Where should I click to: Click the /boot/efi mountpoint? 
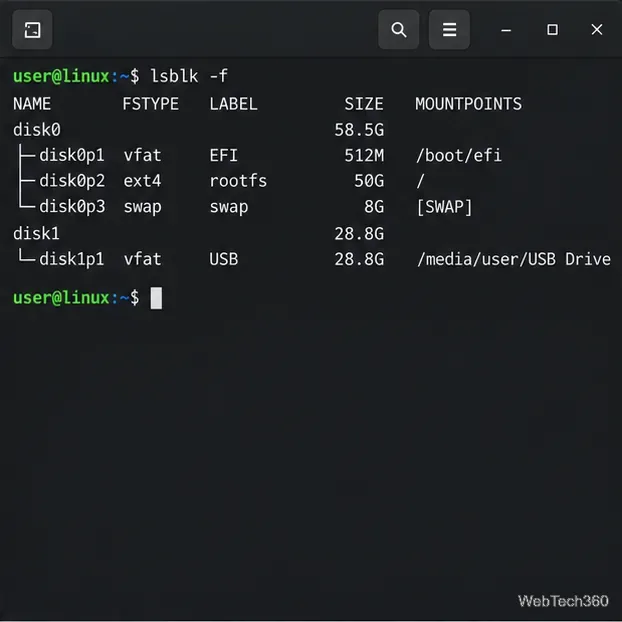point(459,155)
